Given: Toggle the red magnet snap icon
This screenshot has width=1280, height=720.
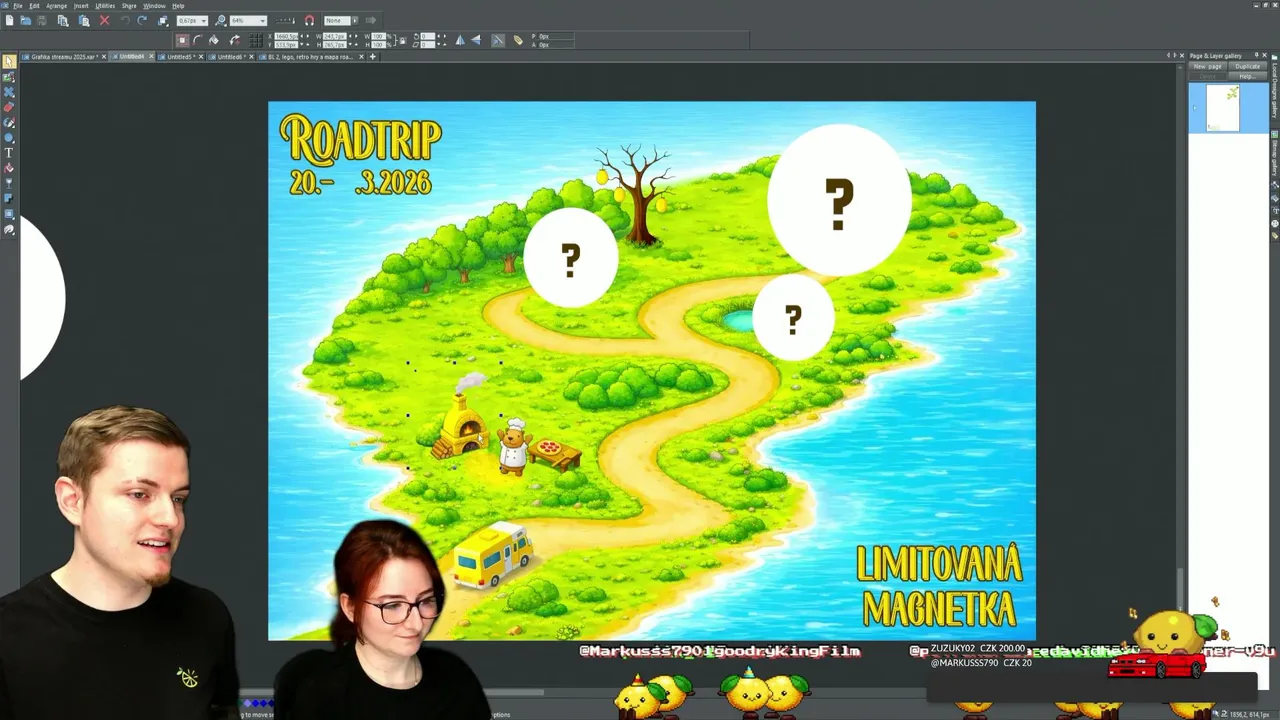Looking at the screenshot, I should pyautogui.click(x=309, y=20).
